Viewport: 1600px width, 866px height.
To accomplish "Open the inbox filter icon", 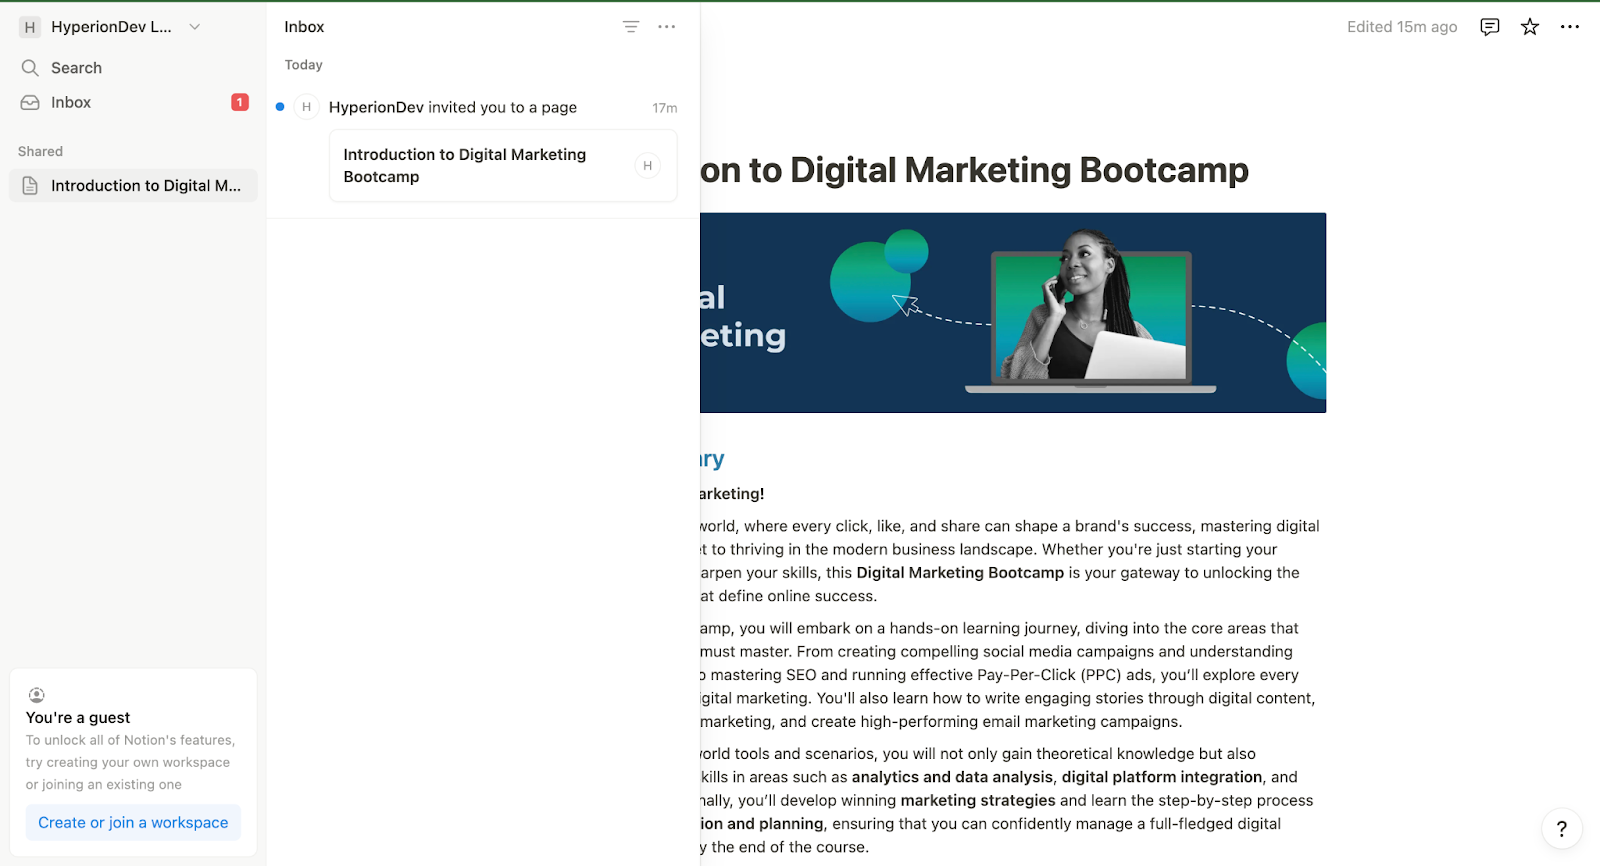I will (630, 27).
